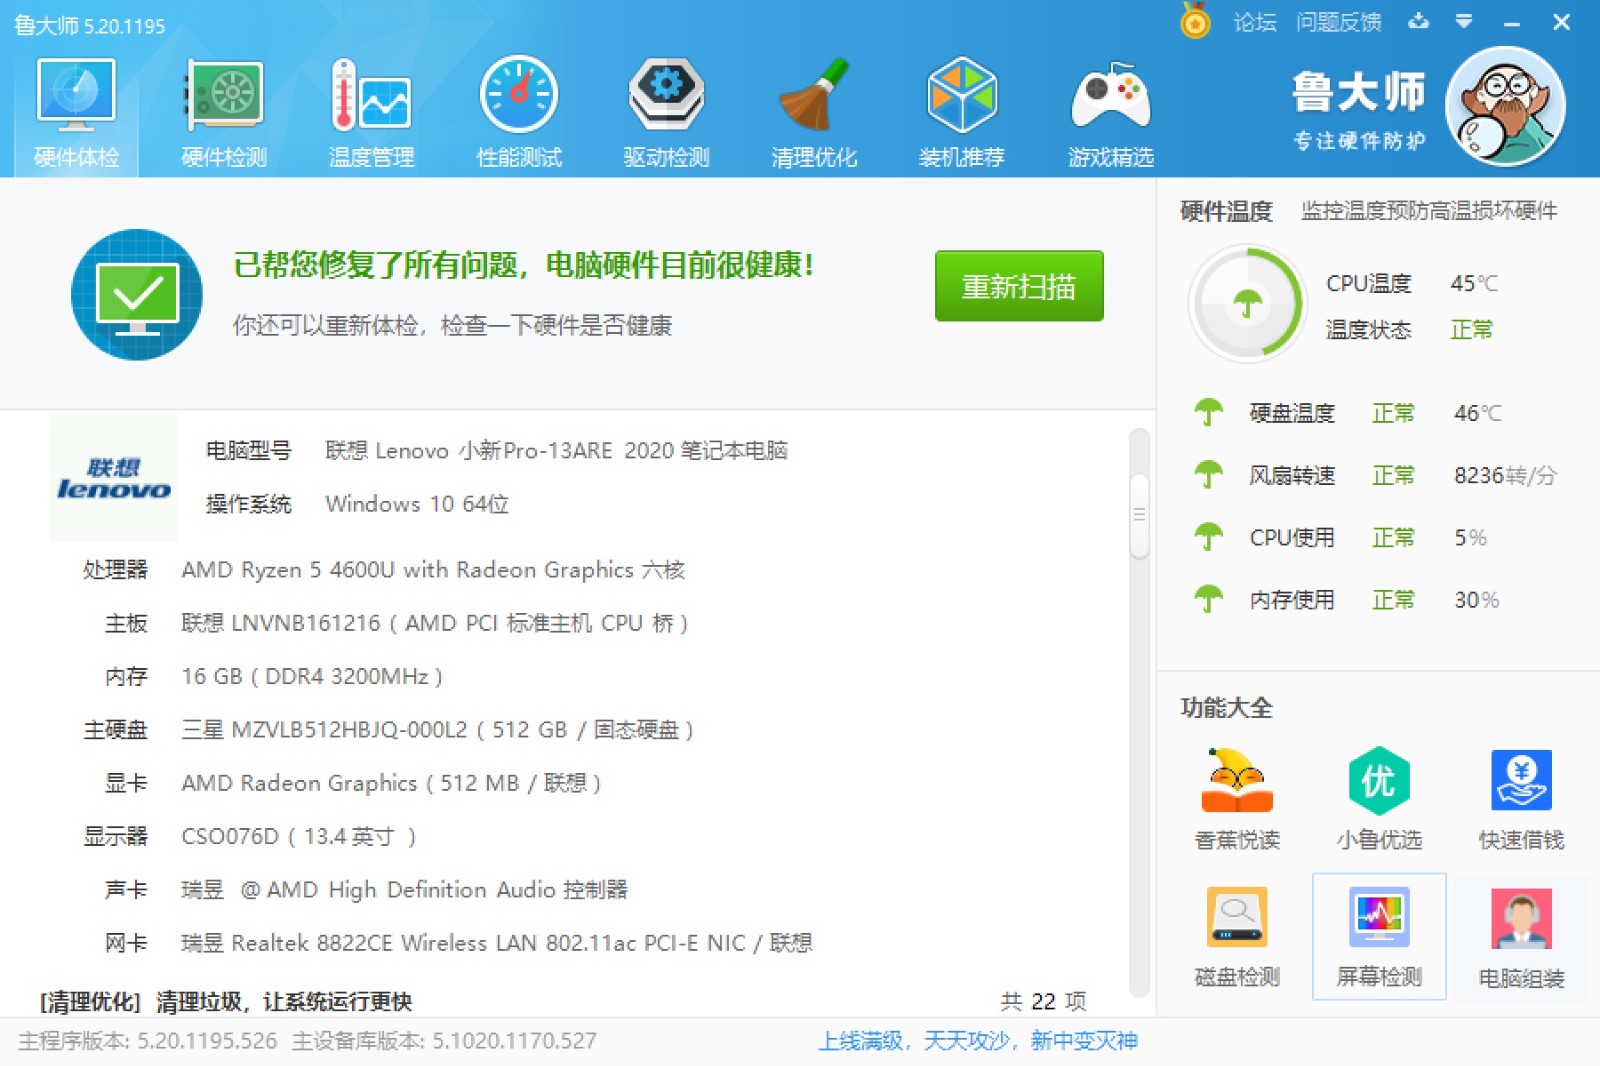Open the title bar dropdown menu arrow

[1464, 21]
